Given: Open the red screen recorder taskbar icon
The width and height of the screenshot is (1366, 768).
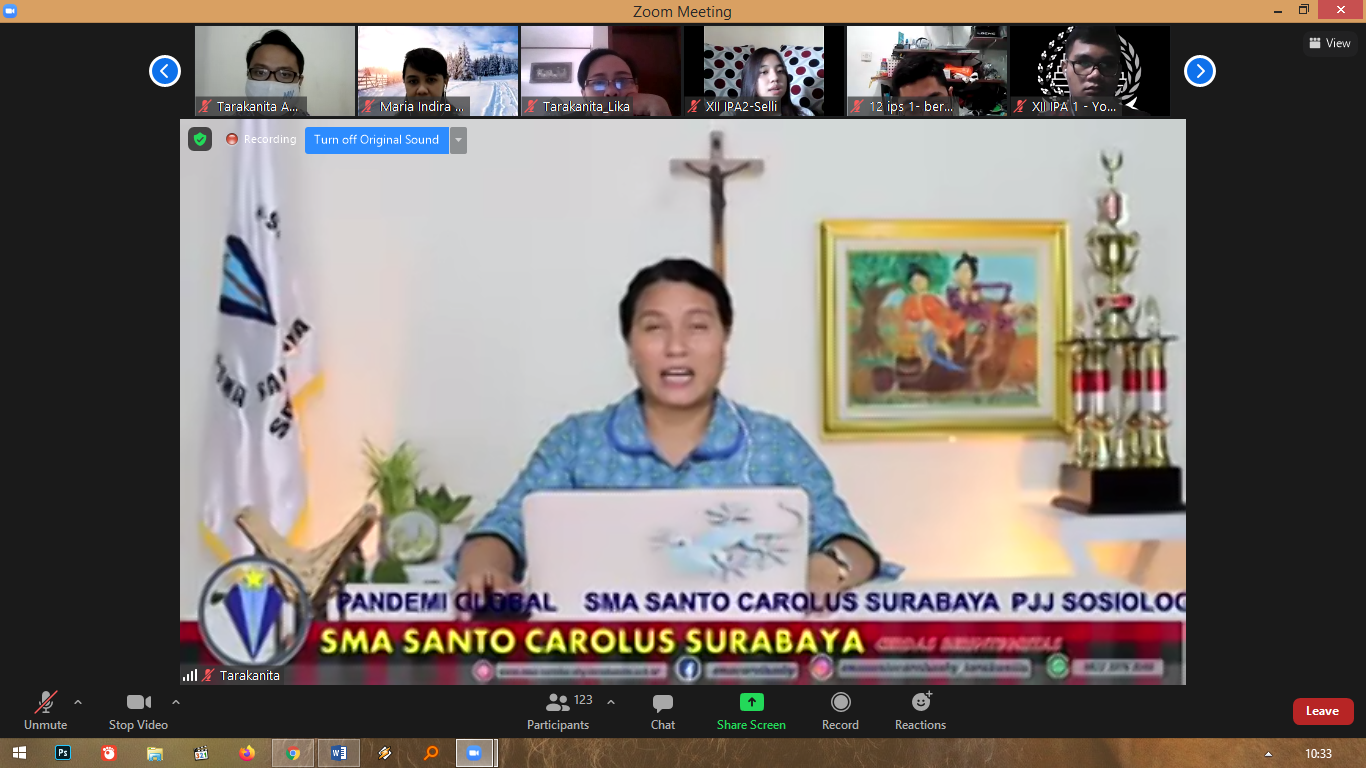Looking at the screenshot, I should tap(109, 753).
